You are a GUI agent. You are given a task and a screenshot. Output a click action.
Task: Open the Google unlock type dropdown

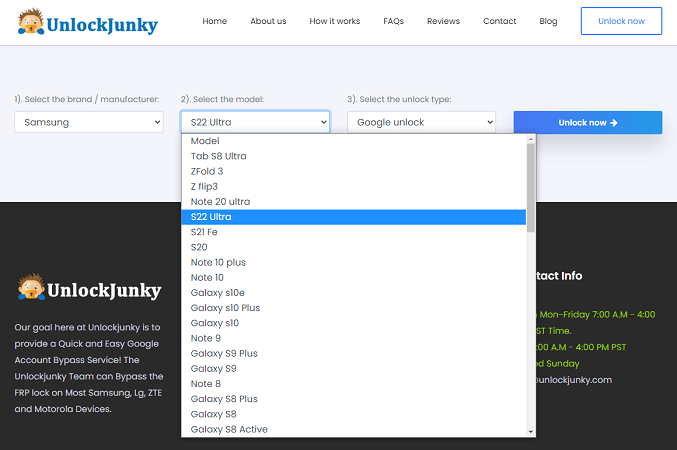[421, 122]
